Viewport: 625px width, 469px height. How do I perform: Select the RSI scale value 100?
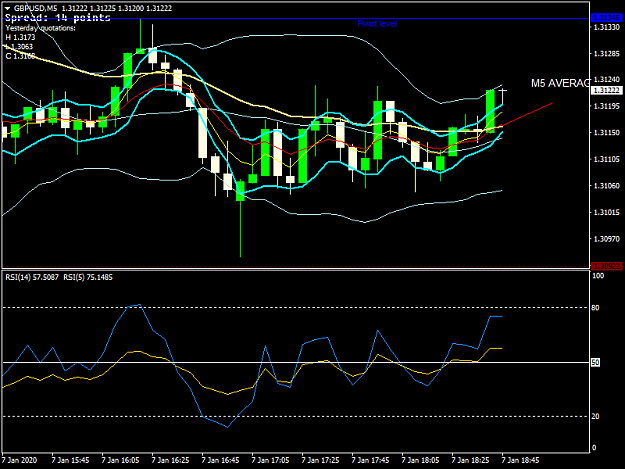click(x=598, y=276)
